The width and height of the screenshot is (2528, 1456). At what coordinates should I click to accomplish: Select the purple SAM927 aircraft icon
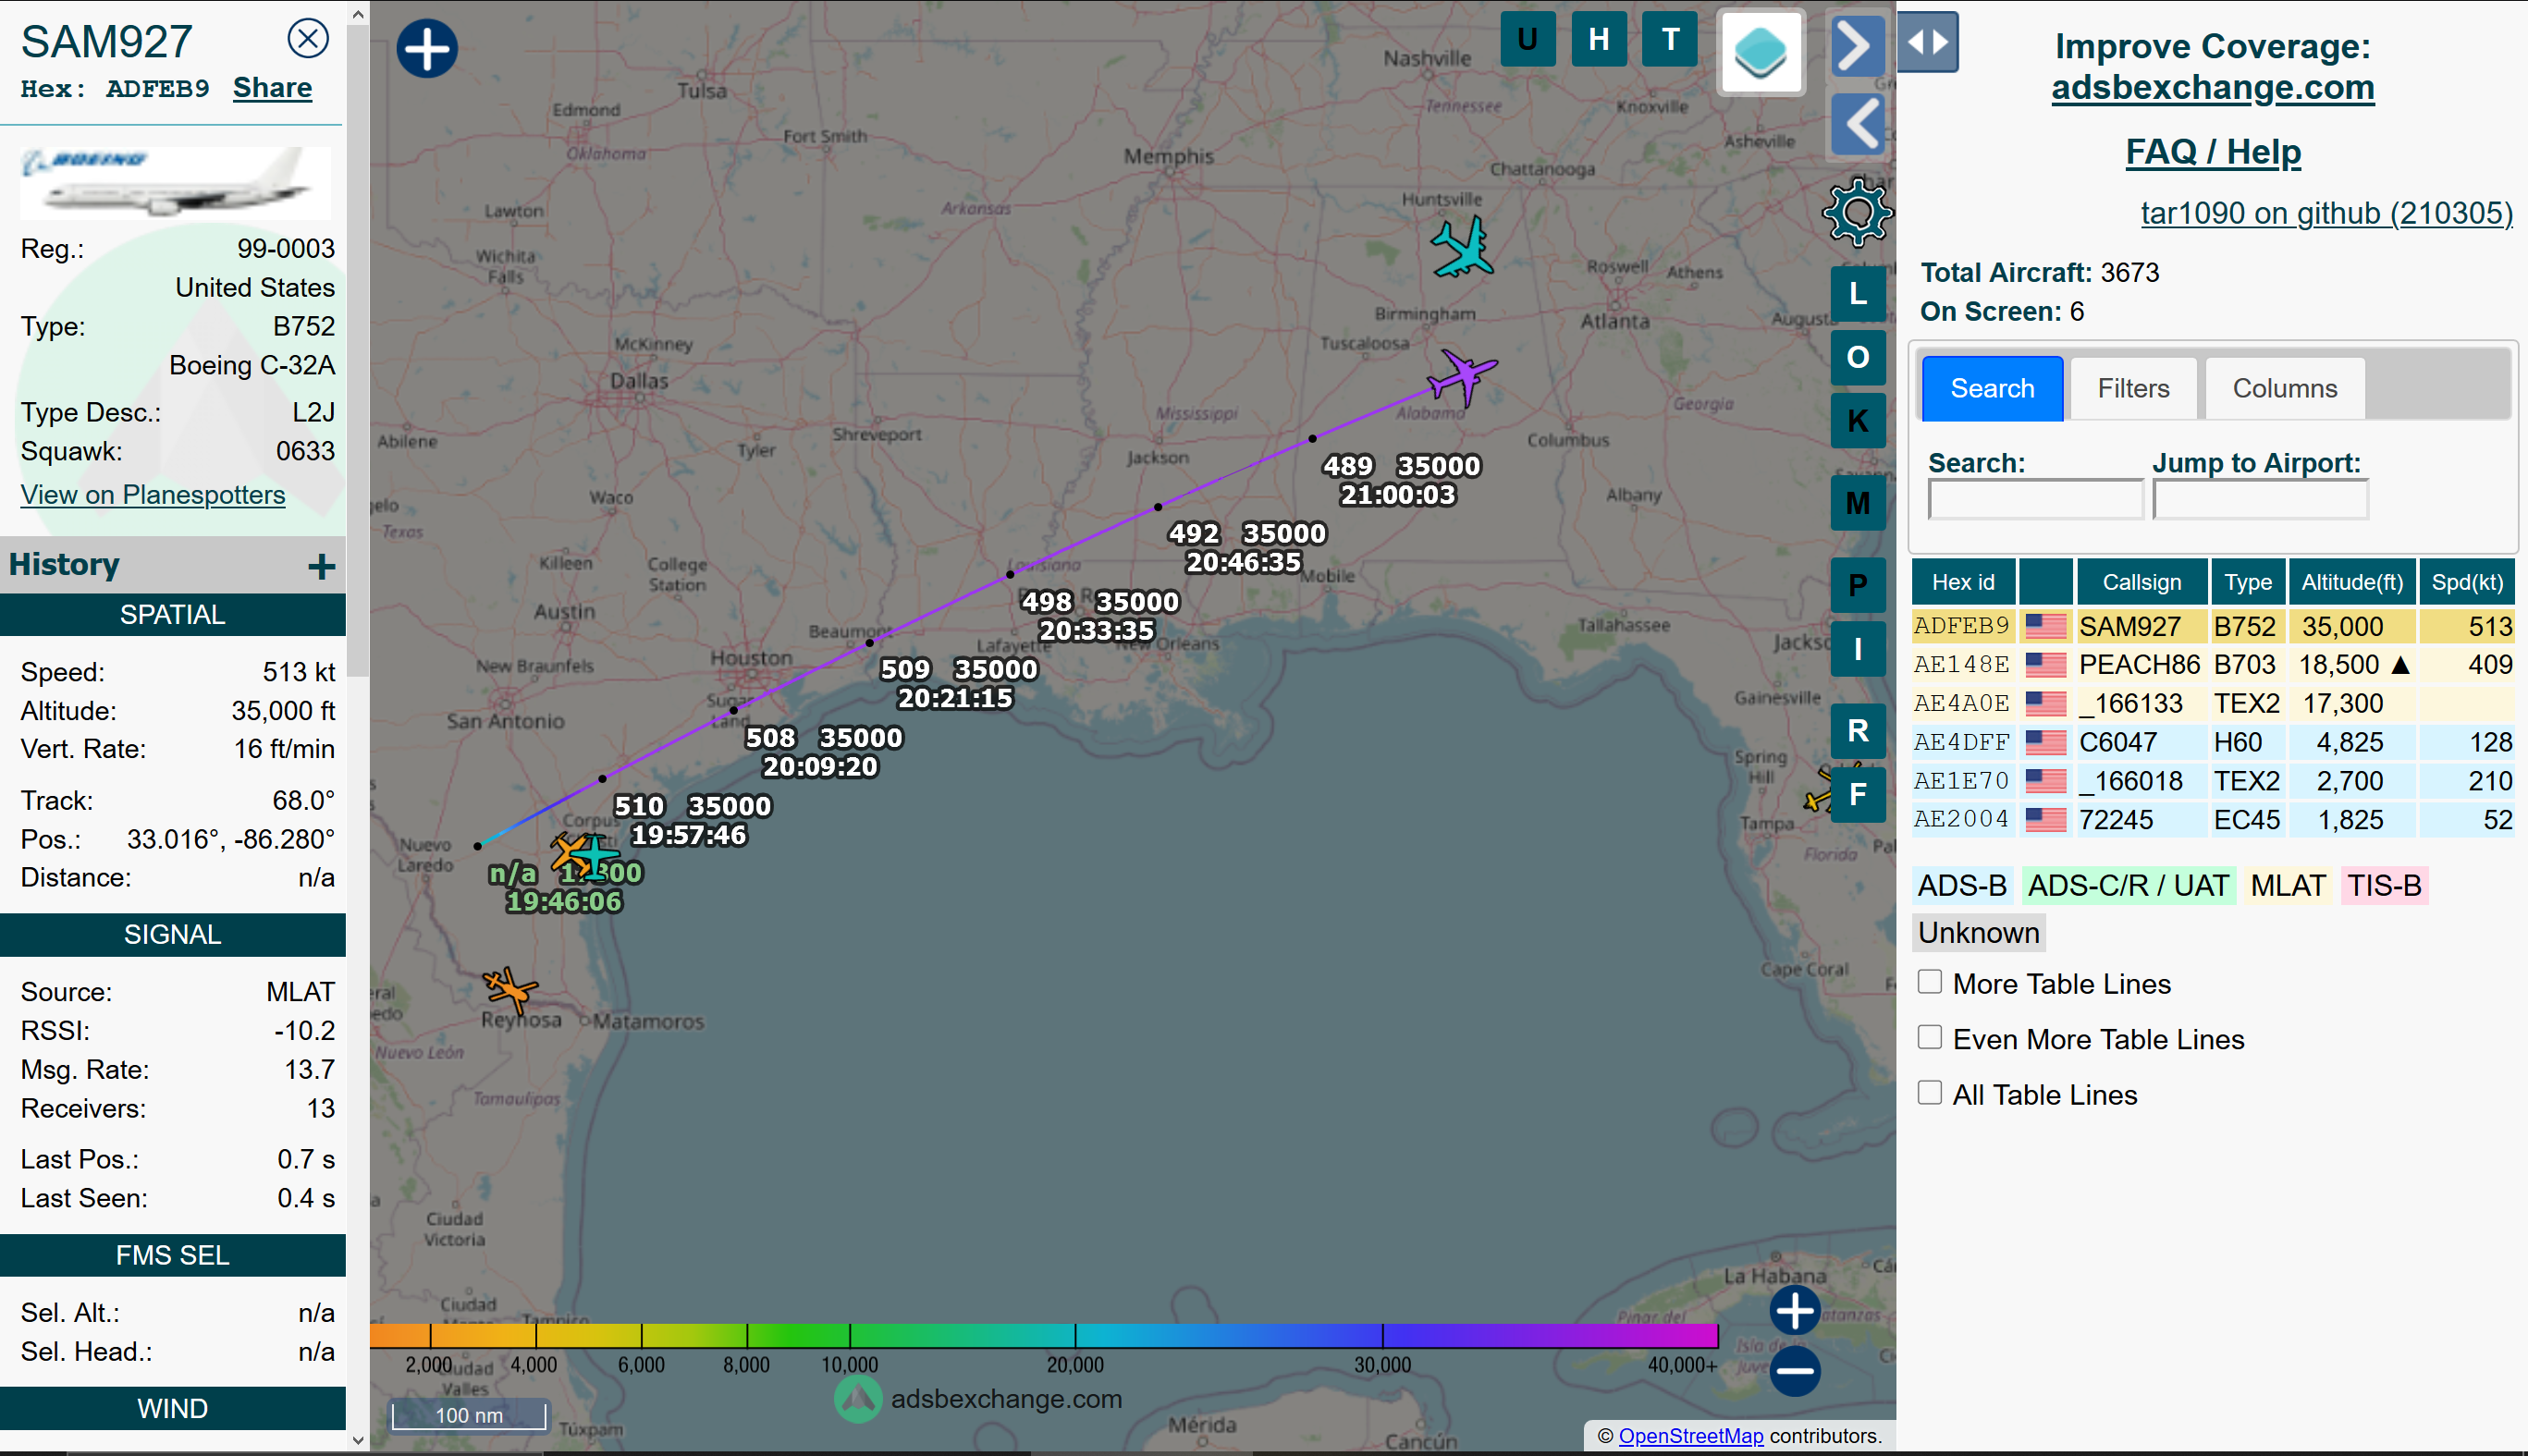(1461, 376)
